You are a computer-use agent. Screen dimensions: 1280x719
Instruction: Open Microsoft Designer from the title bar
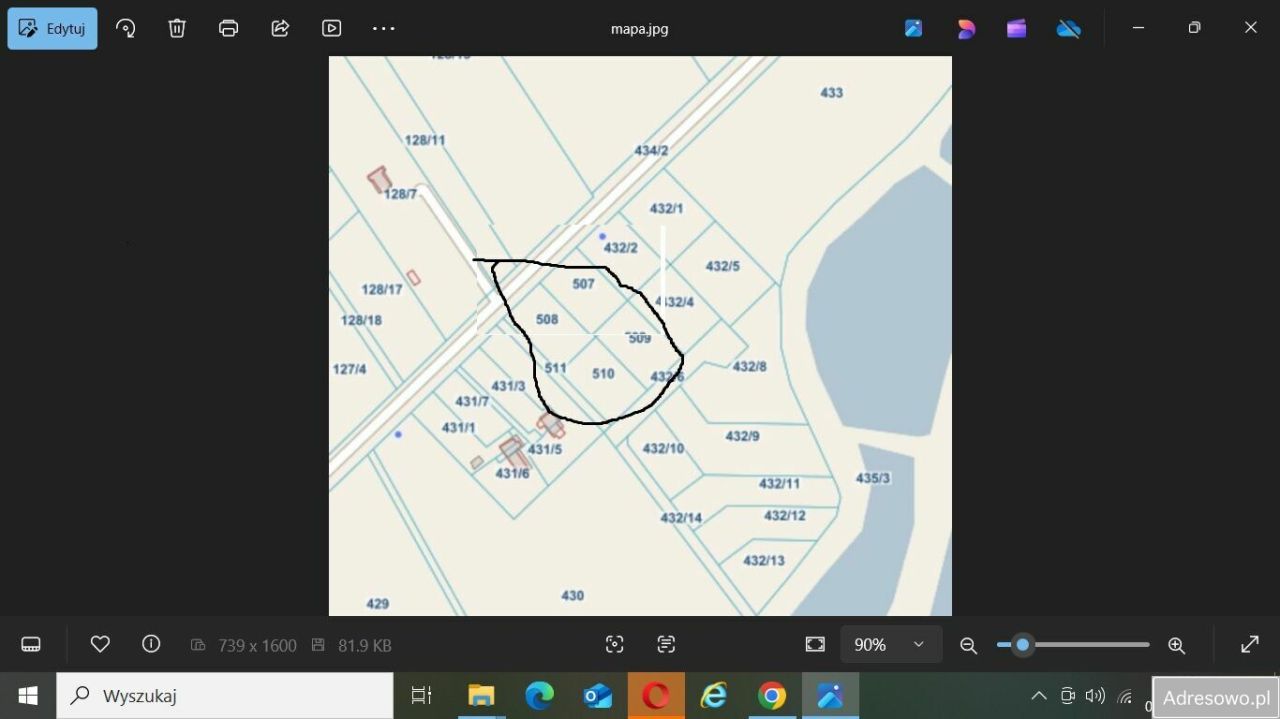tap(966, 28)
